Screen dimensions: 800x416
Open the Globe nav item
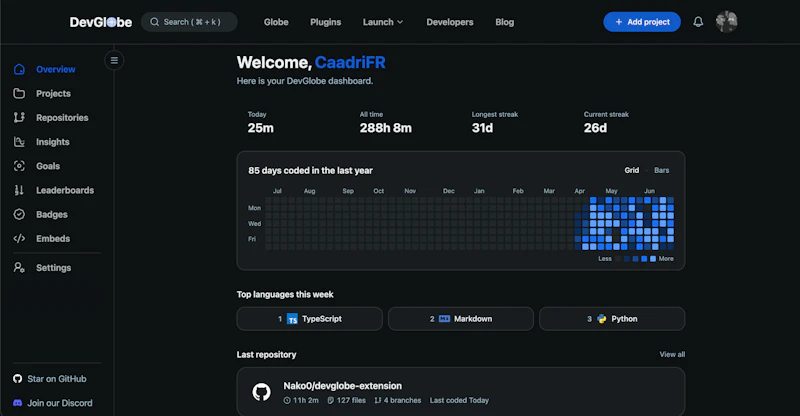(276, 22)
